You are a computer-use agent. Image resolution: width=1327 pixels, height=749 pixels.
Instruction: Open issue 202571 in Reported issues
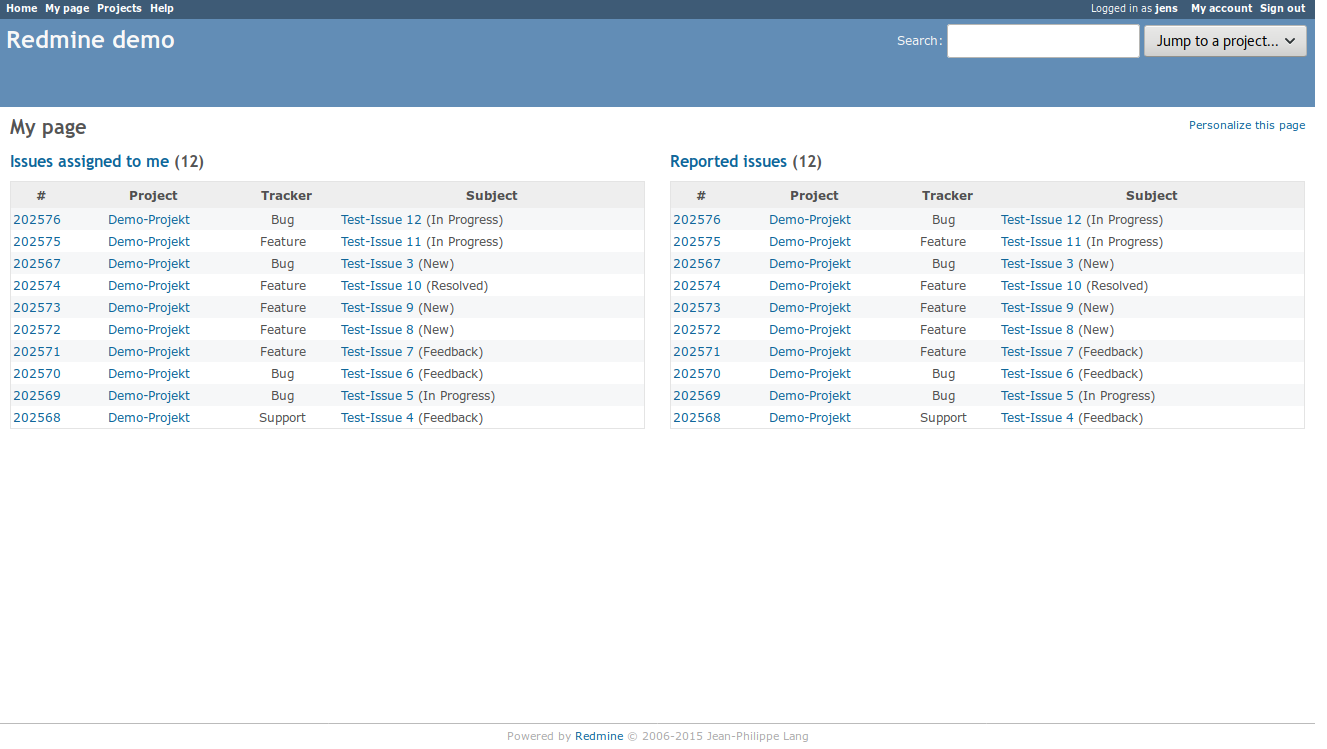(697, 352)
